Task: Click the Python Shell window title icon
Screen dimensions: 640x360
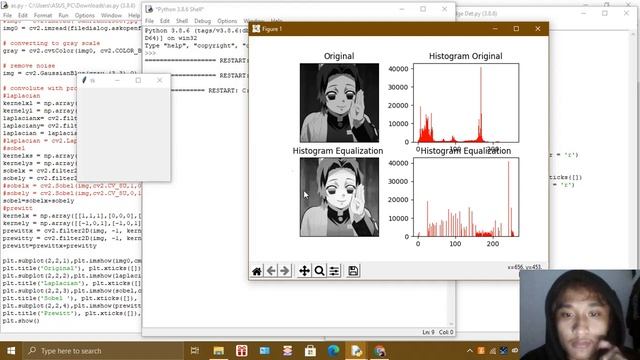Action: click(x=149, y=9)
